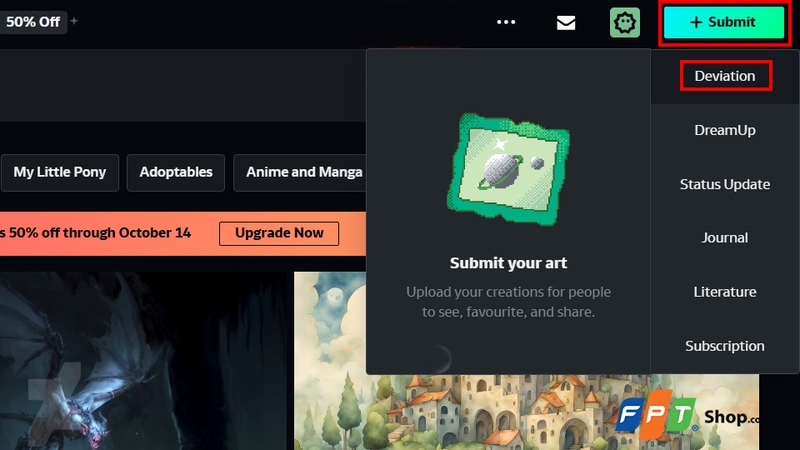The height and width of the screenshot is (450, 800).
Task: Click the small plus beside 50% Off
Action: pos(74,21)
